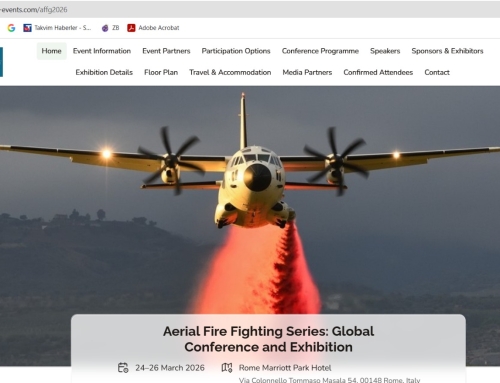500x383 pixels.
Task: Click the Aerial Fire Fighting Series heading
Action: pyautogui.click(x=268, y=339)
